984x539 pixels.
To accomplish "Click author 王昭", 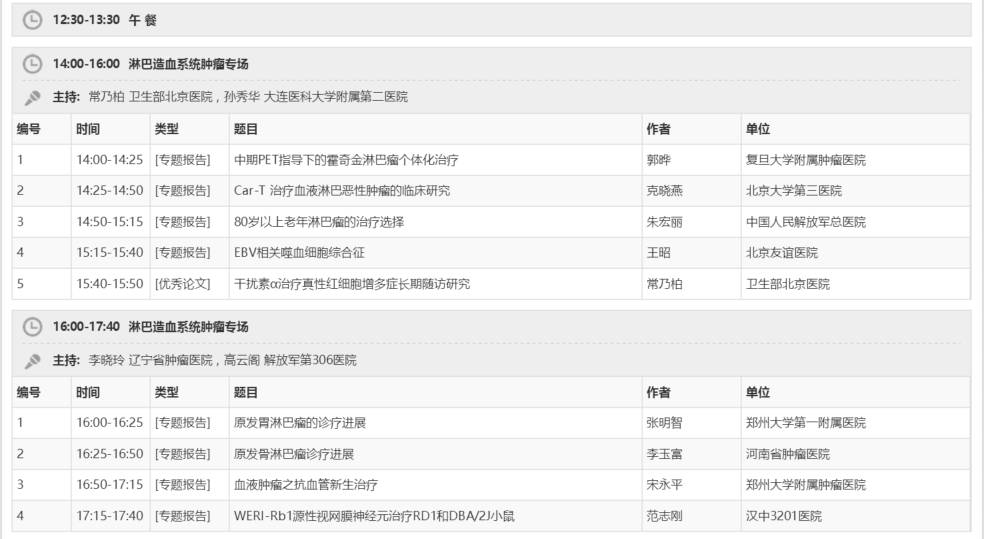I will pyautogui.click(x=658, y=253).
